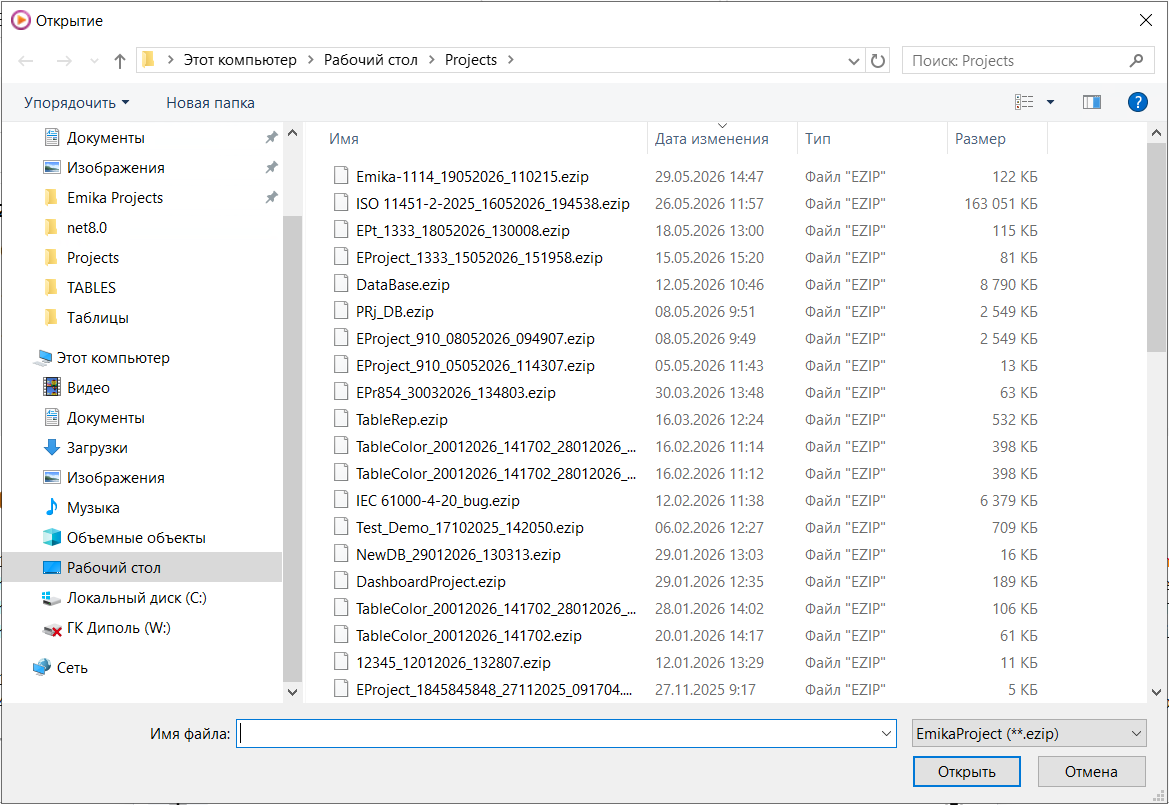Image resolution: width=1169 pixels, height=805 pixels.
Task: Expand chevron after Projects in path
Action: pyautogui.click(x=511, y=60)
